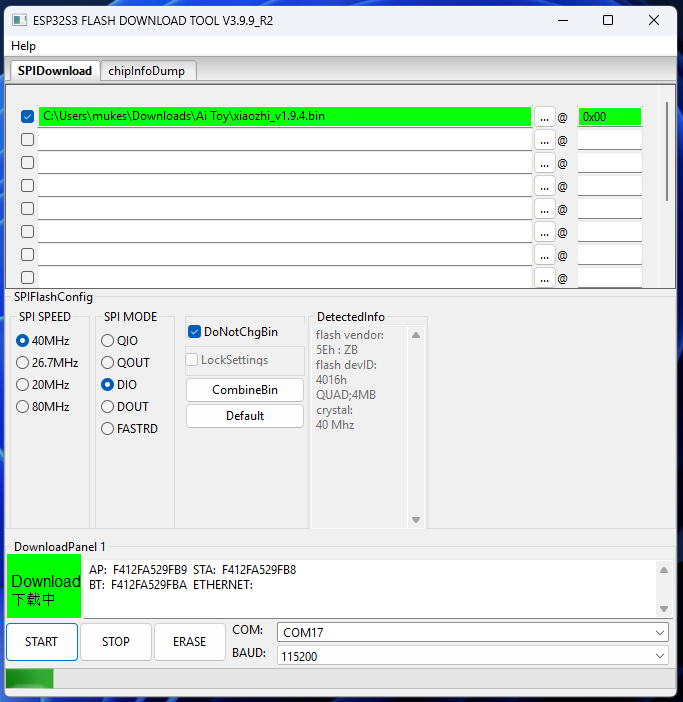This screenshot has width=683, height=702.
Task: Click the AP: F412FA529FB9 text
Action: pos(138,570)
